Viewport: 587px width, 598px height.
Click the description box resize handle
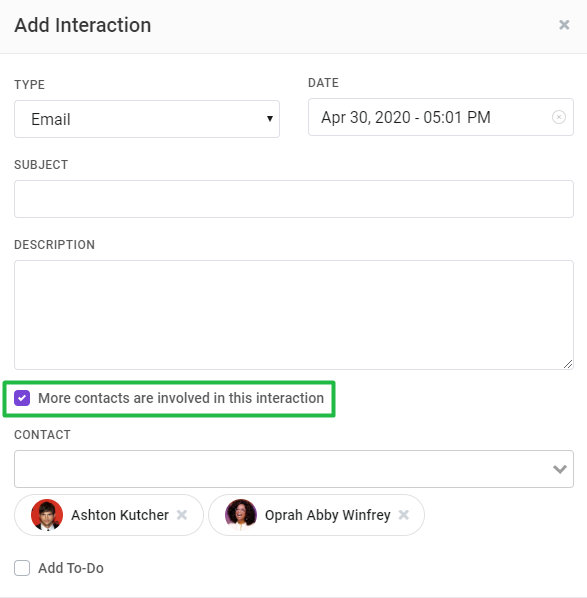pos(568,364)
